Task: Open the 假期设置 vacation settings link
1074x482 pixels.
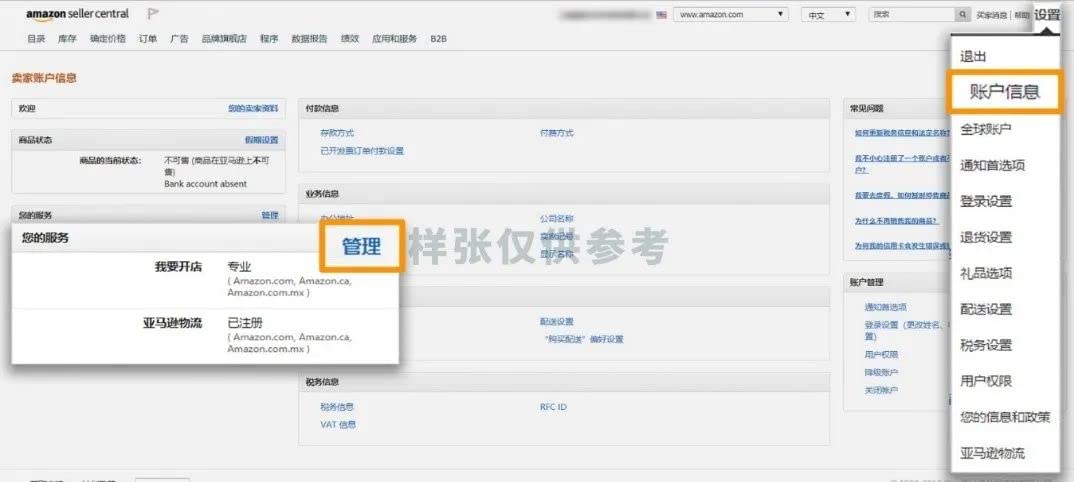Action: (x=261, y=140)
